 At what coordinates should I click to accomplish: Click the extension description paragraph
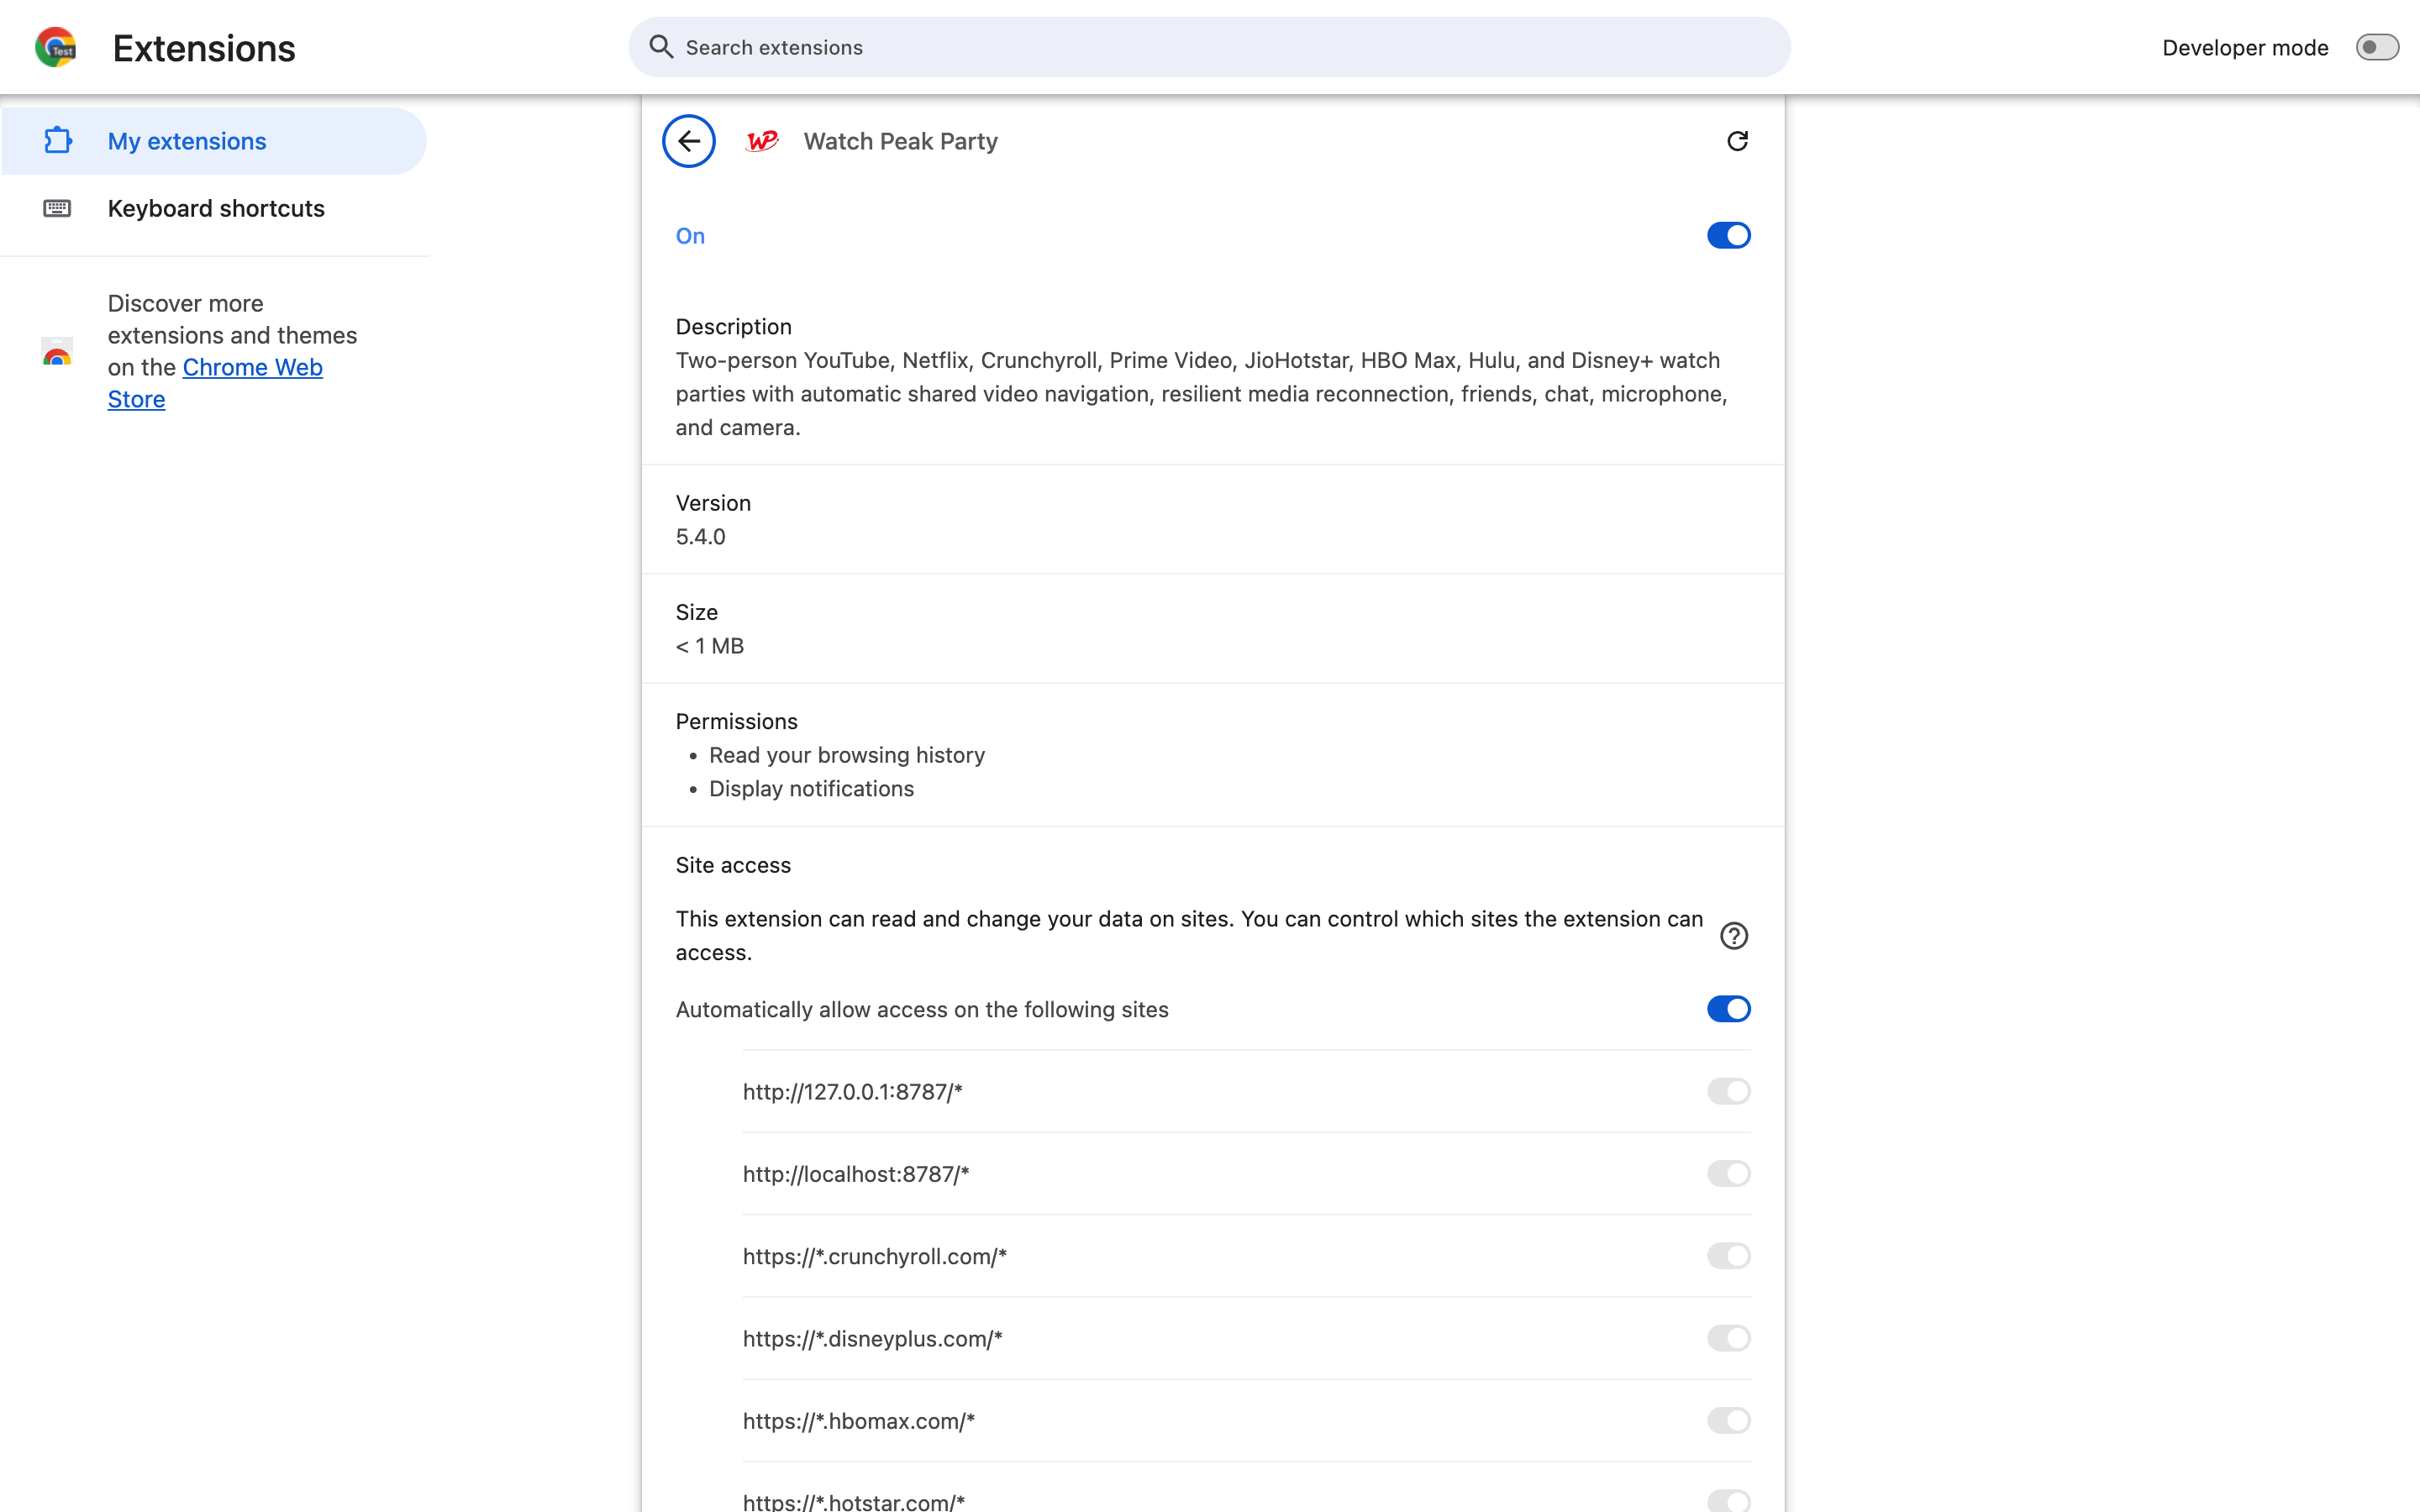pyautogui.click(x=1202, y=394)
